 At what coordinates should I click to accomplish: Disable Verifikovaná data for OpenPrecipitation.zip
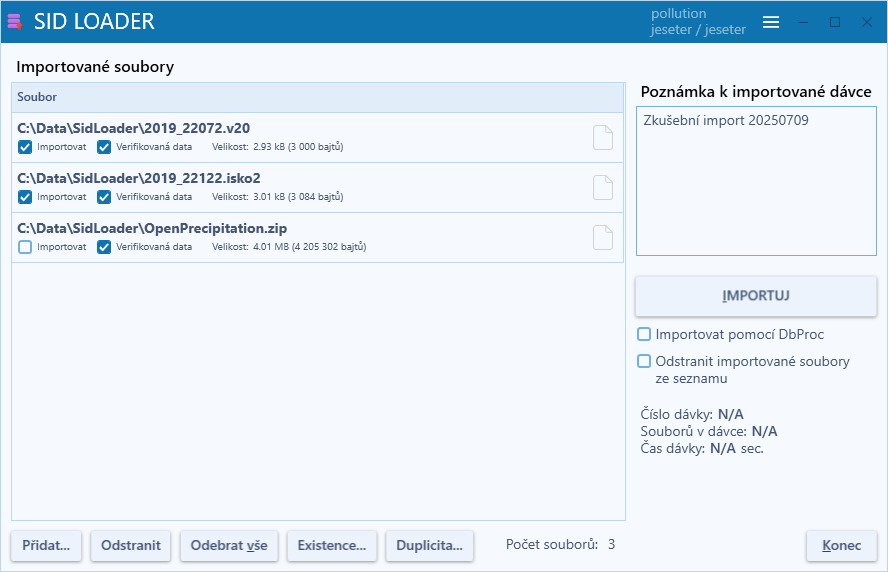(104, 247)
